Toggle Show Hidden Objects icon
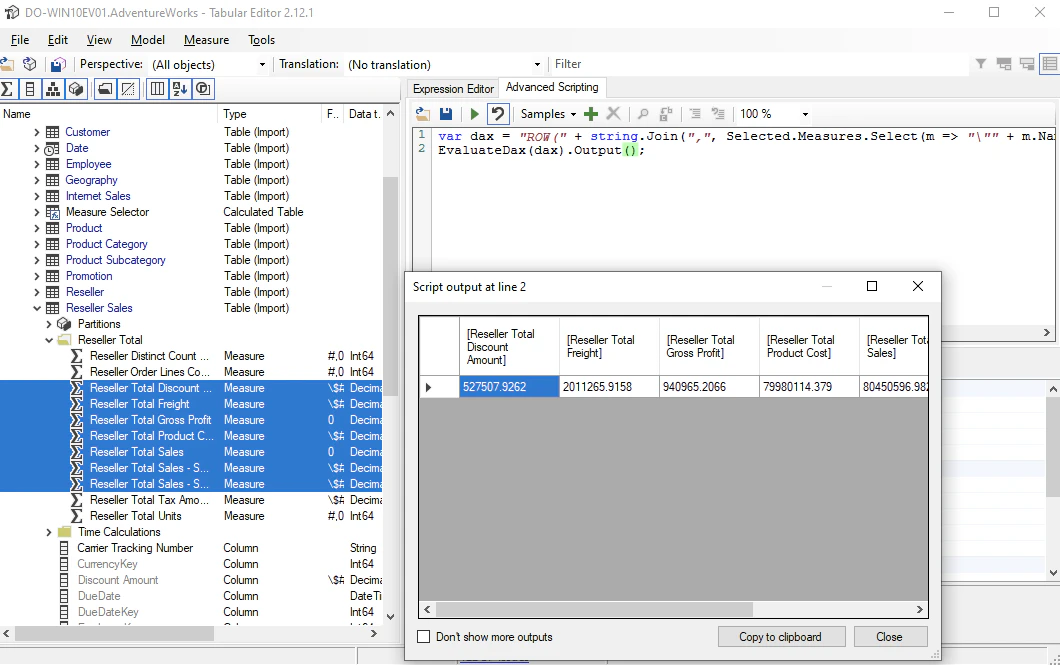Viewport: 1060px width, 665px height. pyautogui.click(x=128, y=89)
